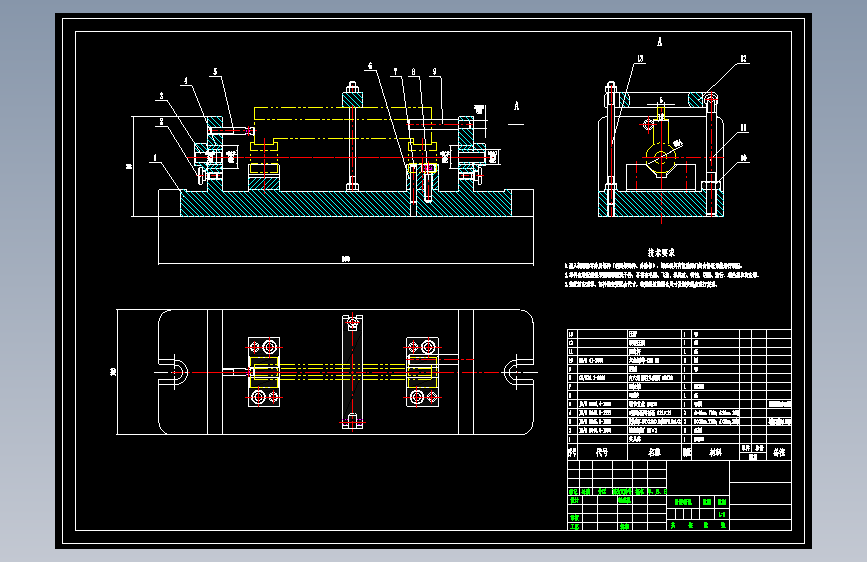This screenshot has height=562, width=867.
Task: Click the 名称 column header in parts list
Action: click(x=655, y=452)
